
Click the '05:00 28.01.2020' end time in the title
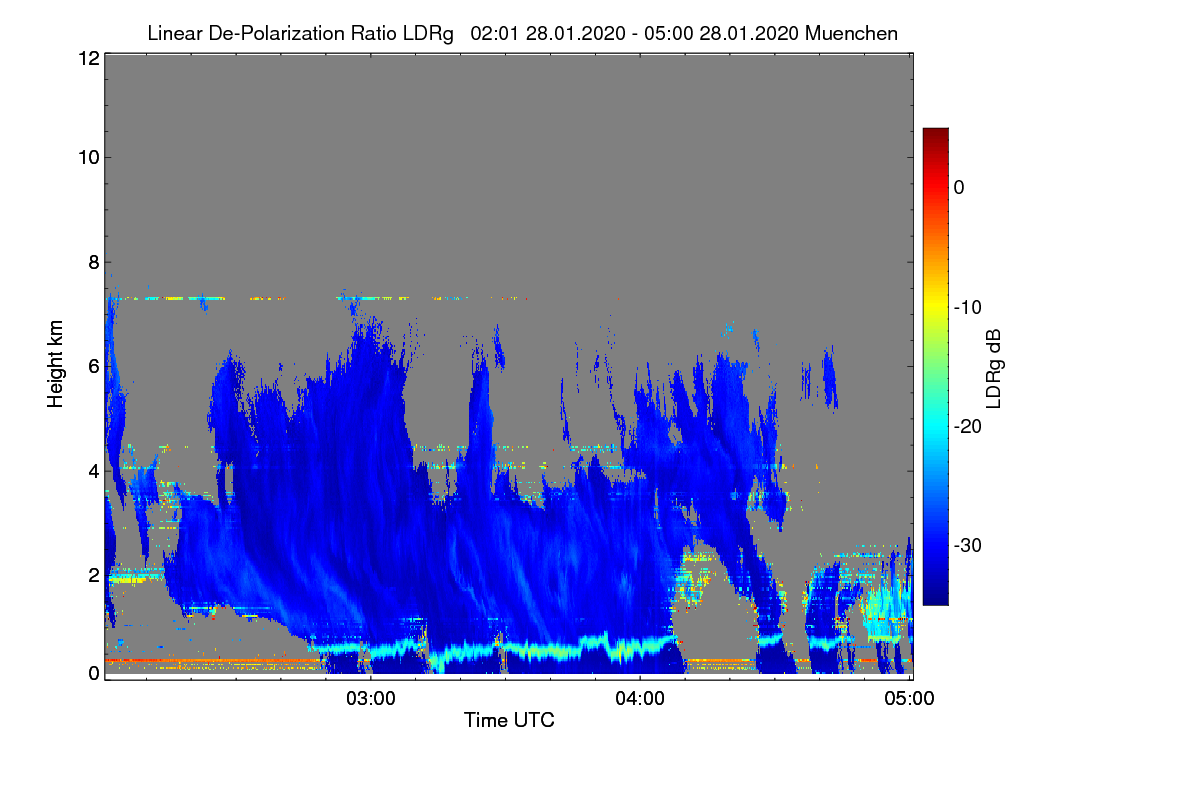(722, 33)
